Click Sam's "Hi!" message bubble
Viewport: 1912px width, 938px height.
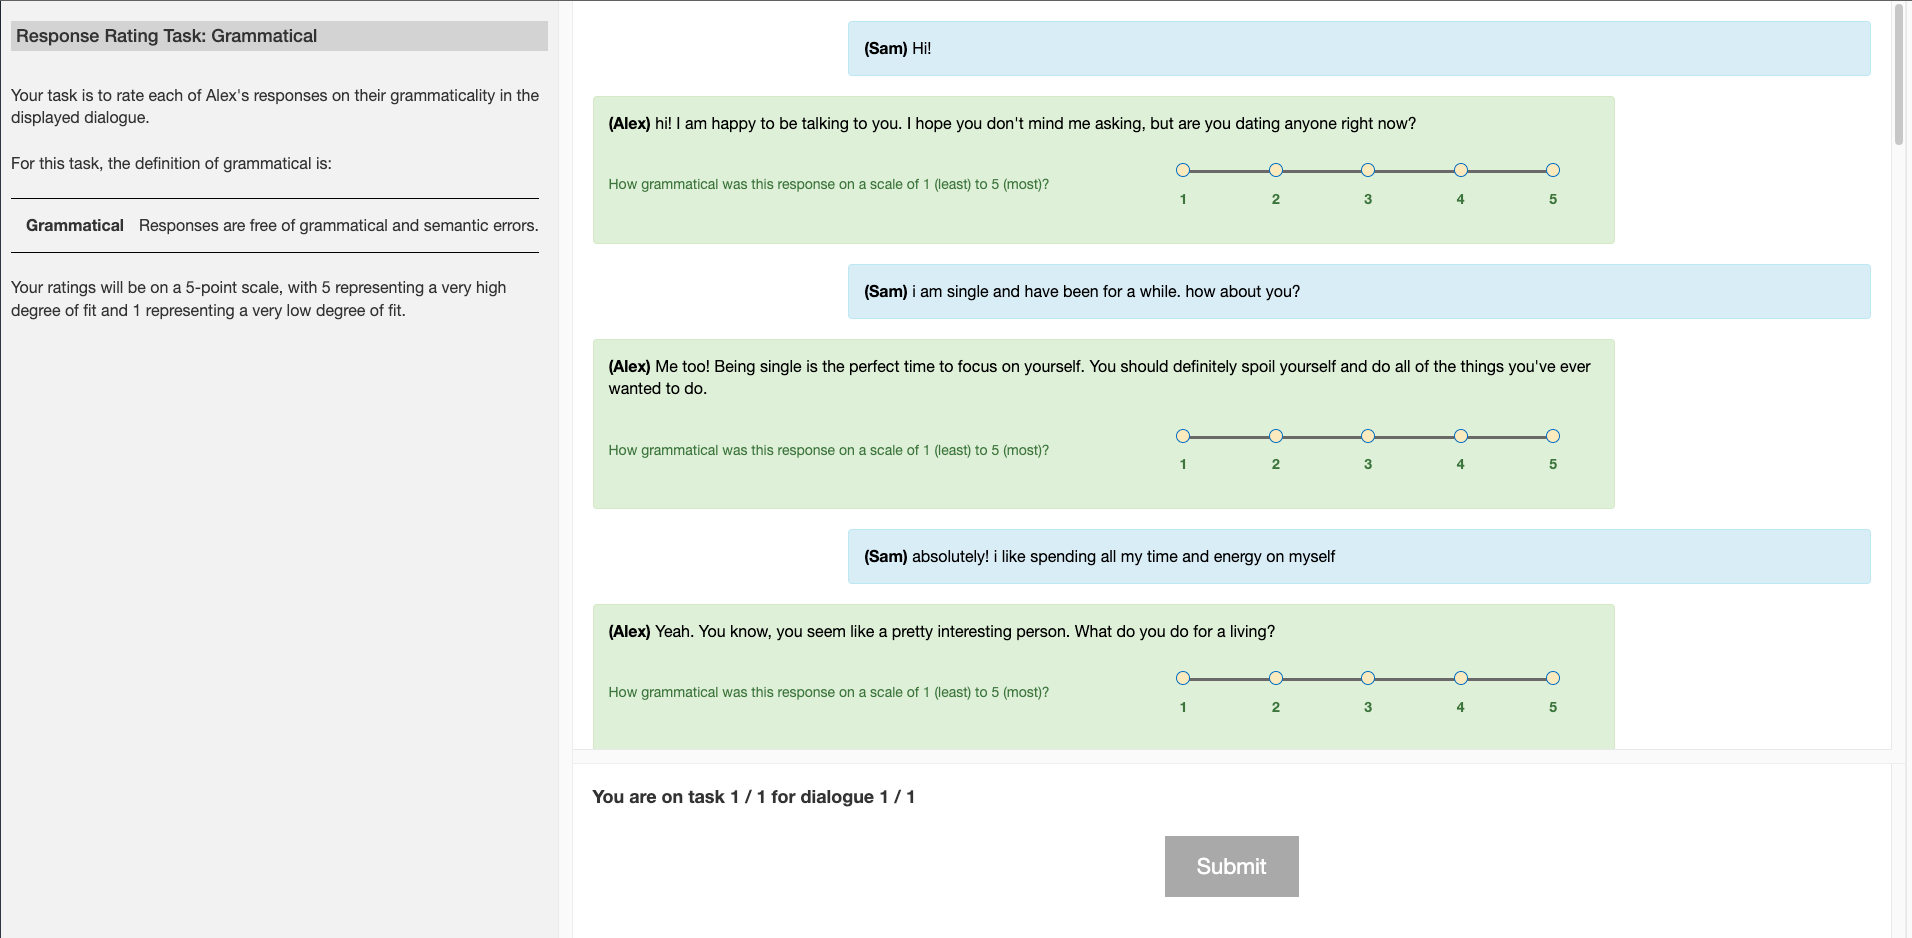point(1358,49)
